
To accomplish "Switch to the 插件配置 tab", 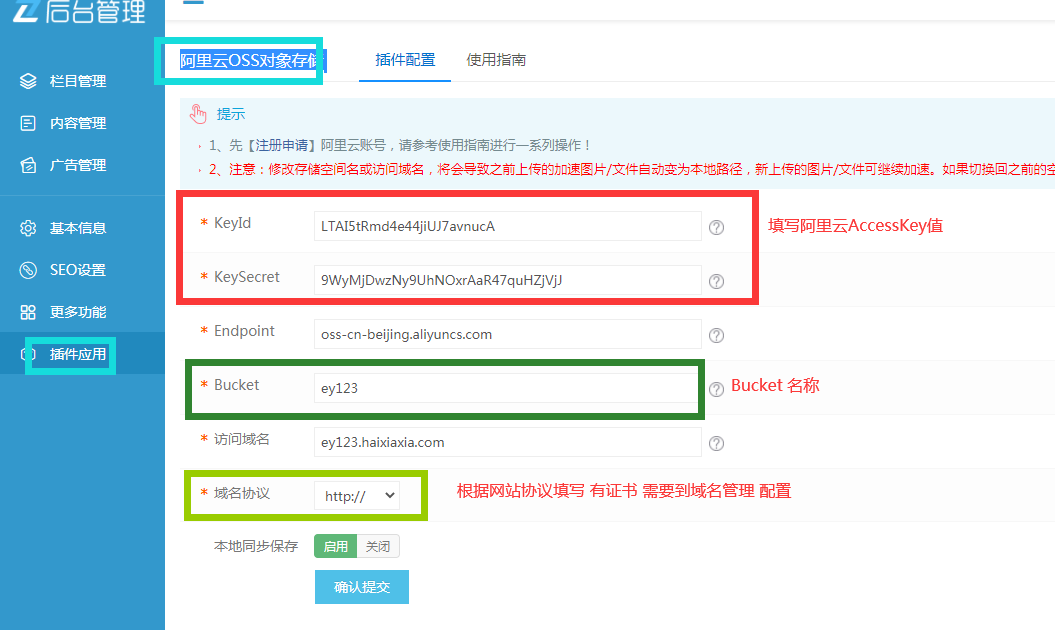I will pyautogui.click(x=405, y=60).
